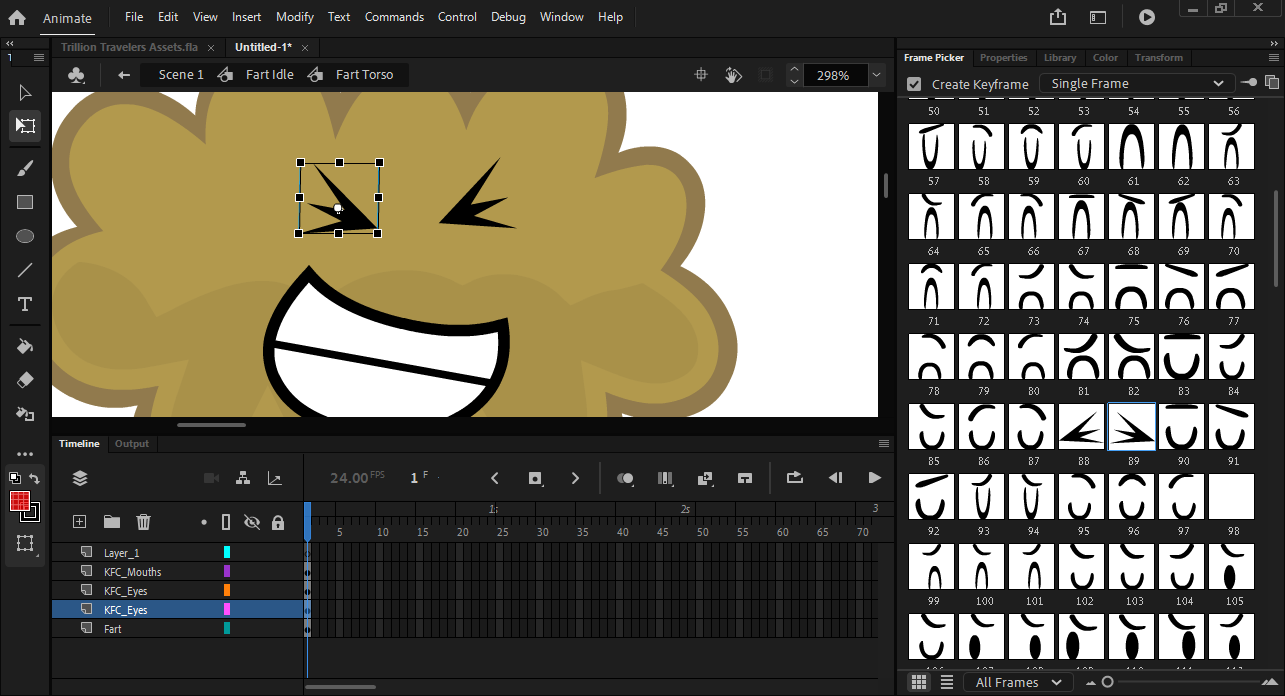Select frame 89 thumbnail in Frame Picker

(1131, 427)
